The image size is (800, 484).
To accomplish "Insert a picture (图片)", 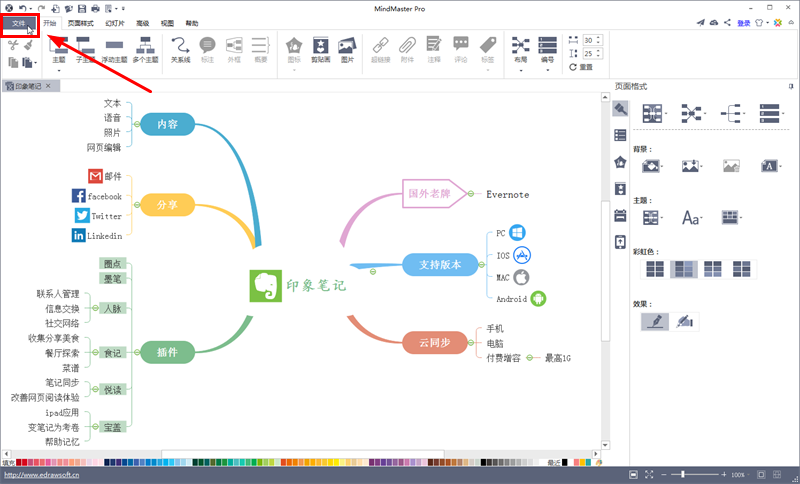I will point(347,50).
